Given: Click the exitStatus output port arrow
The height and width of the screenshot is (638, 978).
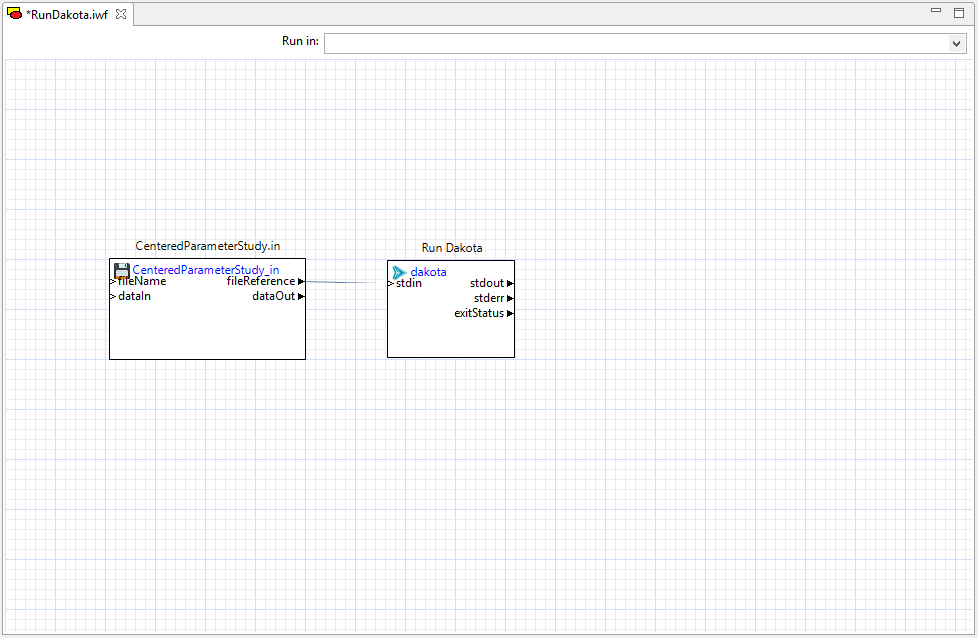Looking at the screenshot, I should click(x=509, y=313).
